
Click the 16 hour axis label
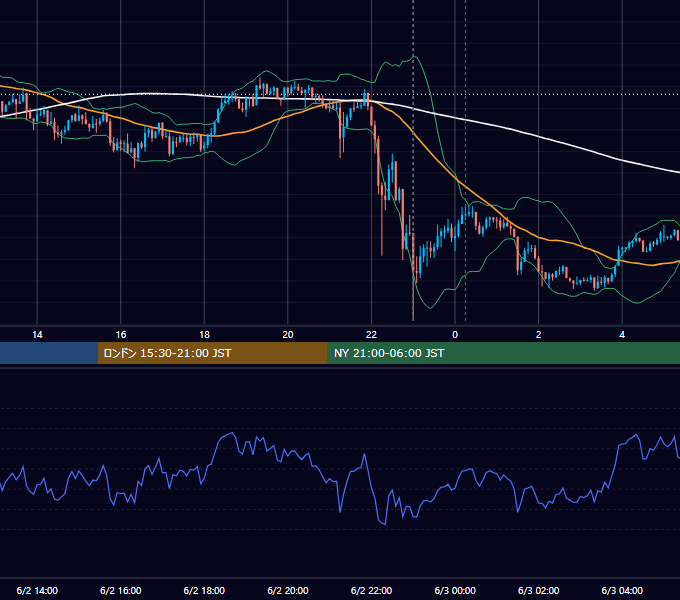121,335
